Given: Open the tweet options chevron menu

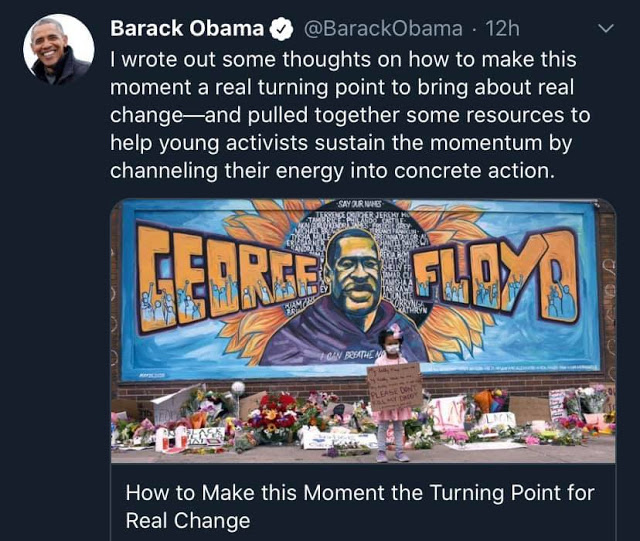Looking at the screenshot, I should 605,29.
